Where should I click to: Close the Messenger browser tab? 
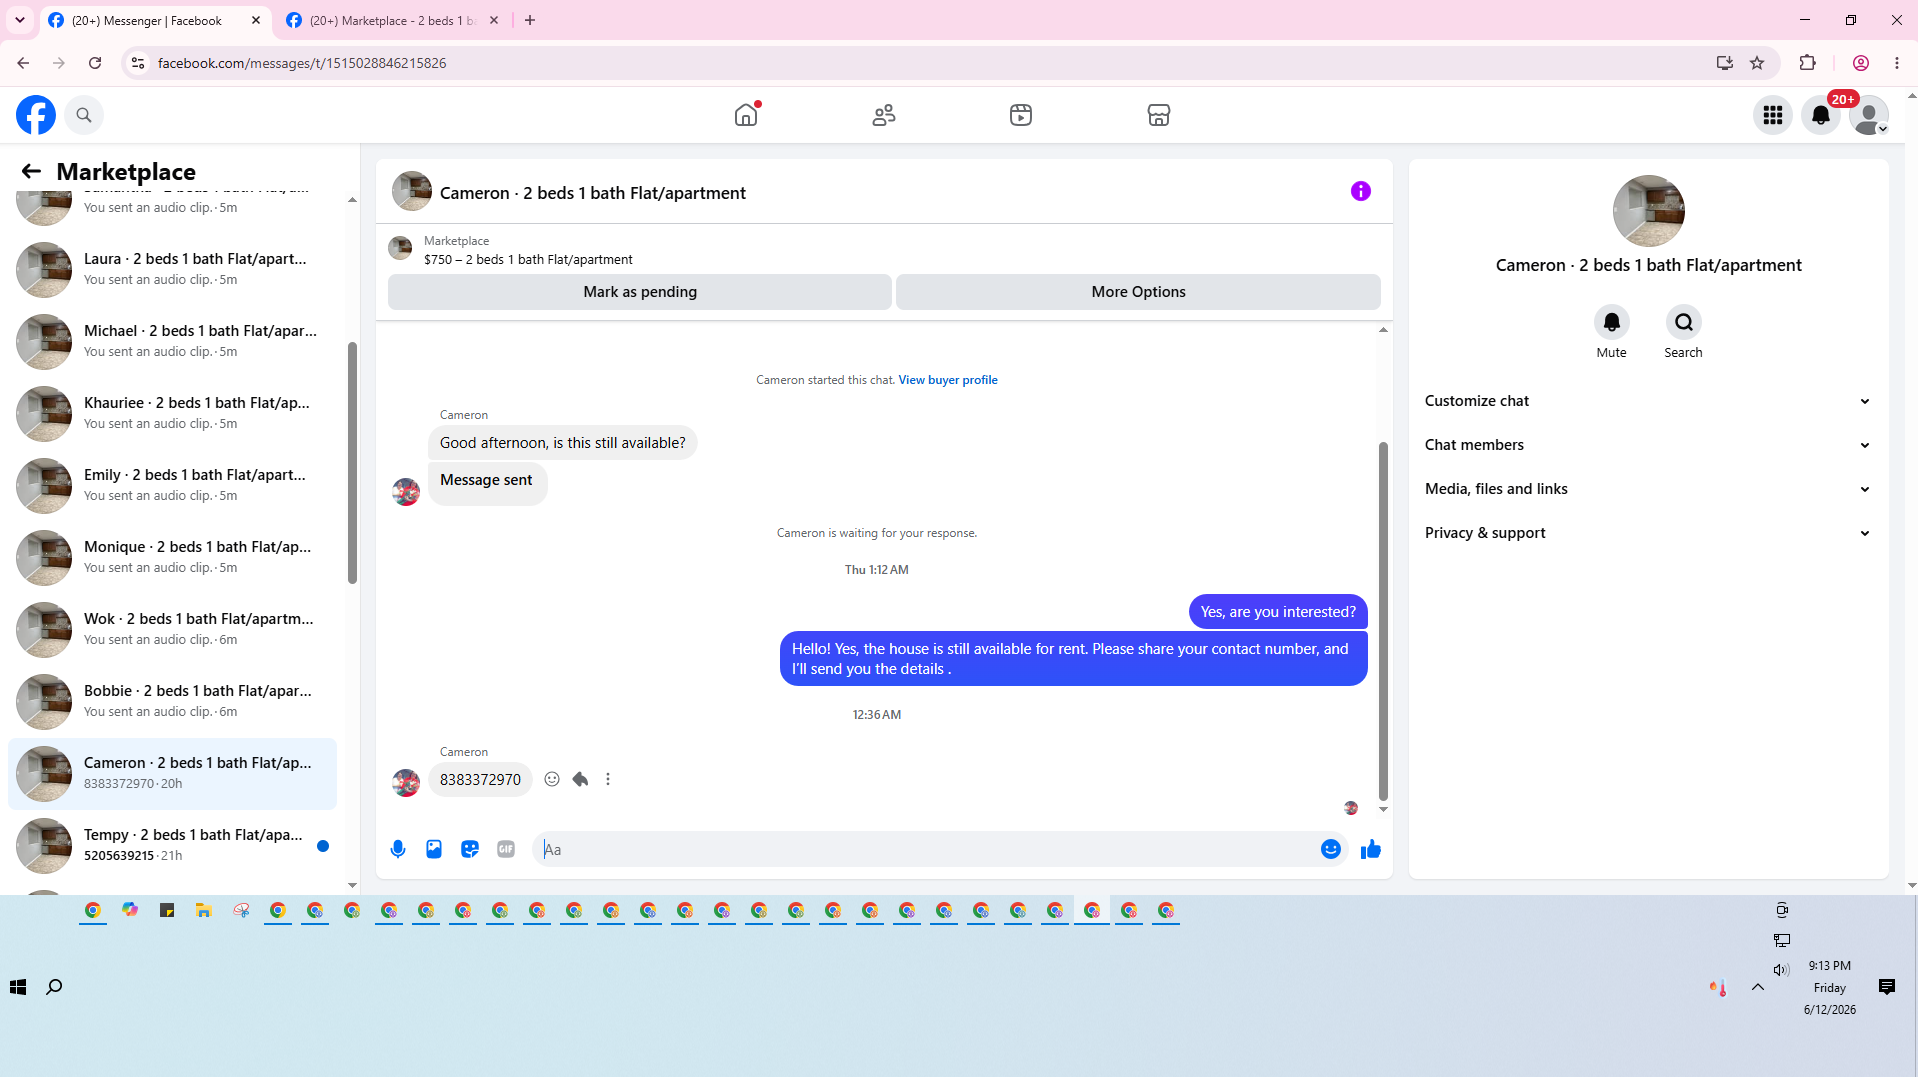pos(256,20)
